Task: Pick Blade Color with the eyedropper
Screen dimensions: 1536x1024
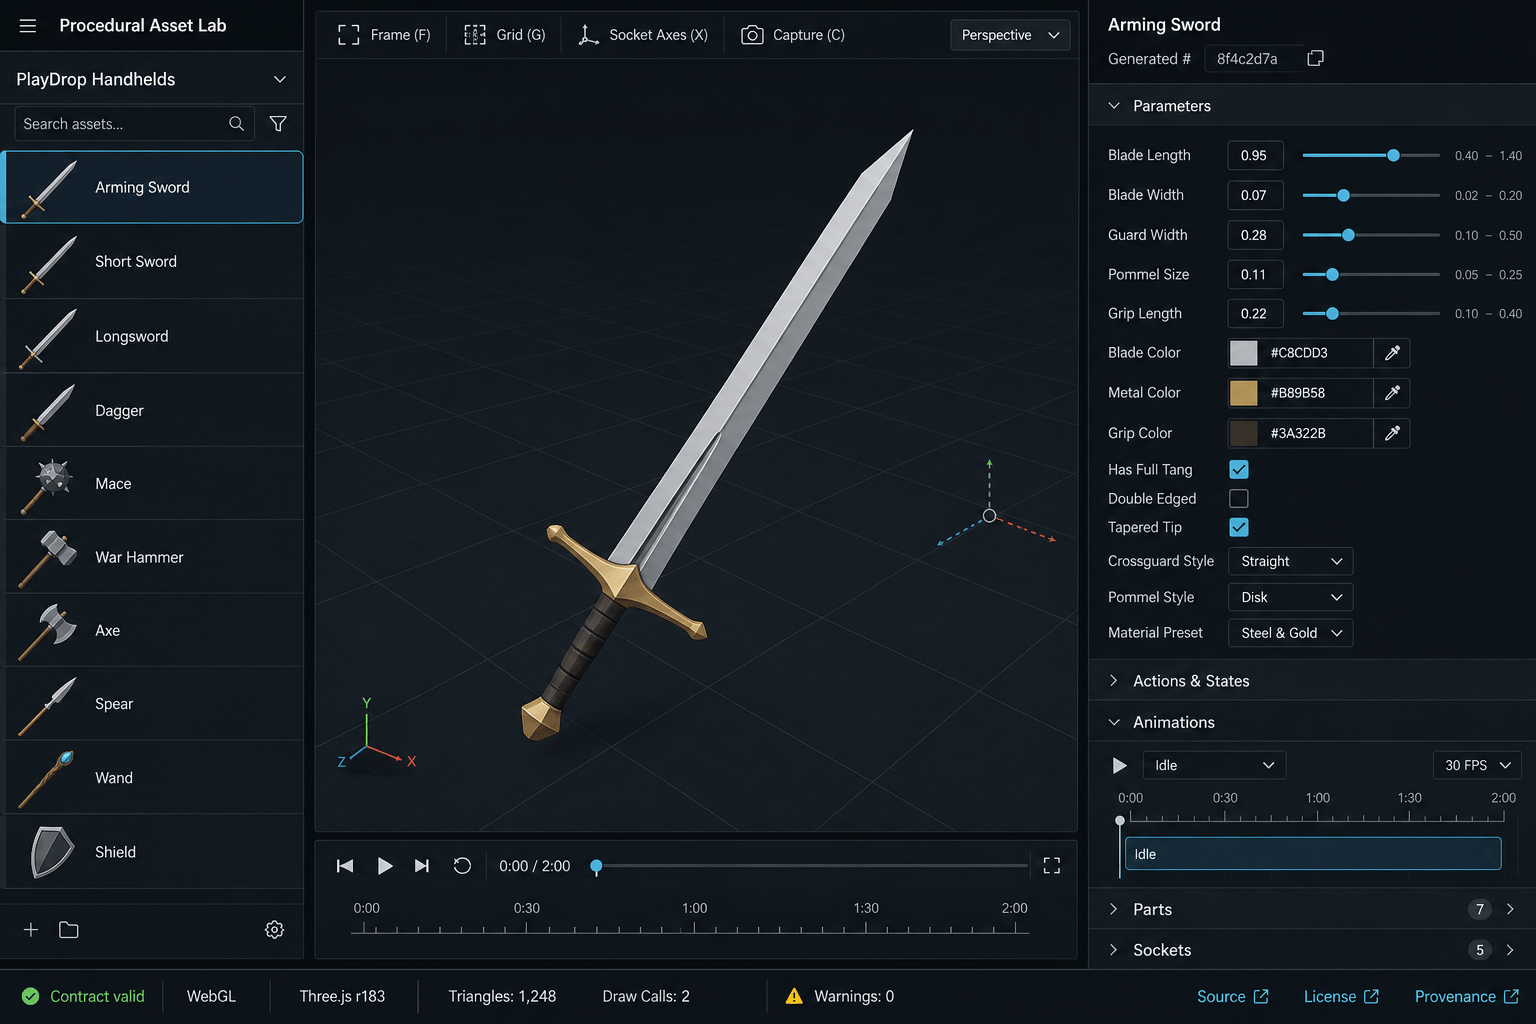Action: pos(1392,353)
